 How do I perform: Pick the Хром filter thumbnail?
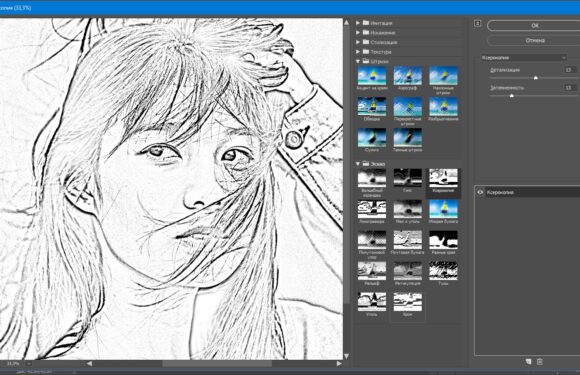coord(407,302)
